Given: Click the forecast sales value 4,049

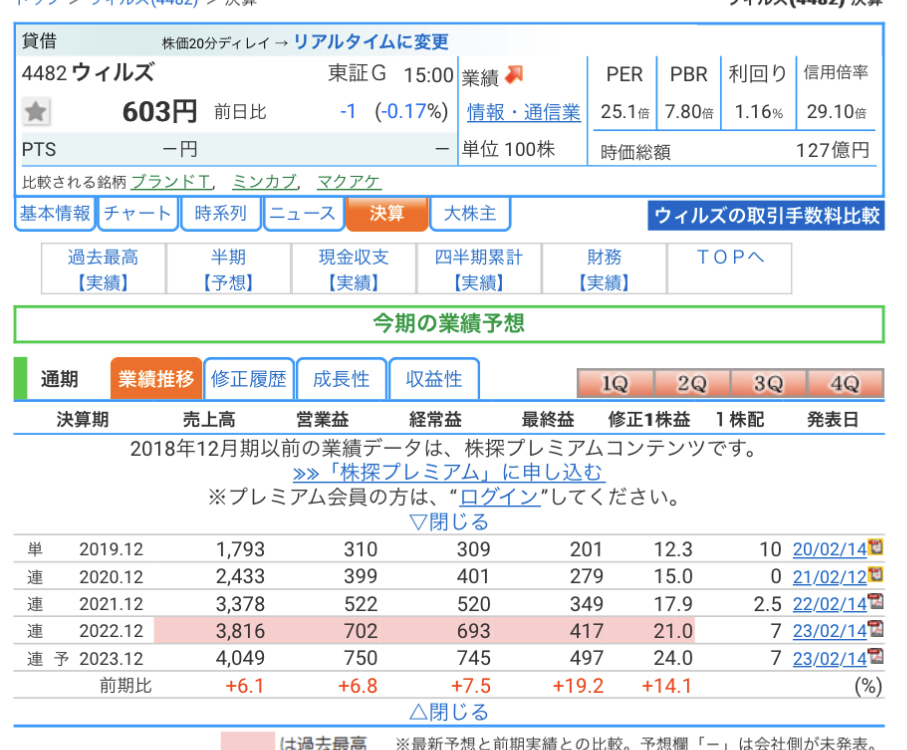Looking at the screenshot, I should pos(240,658).
